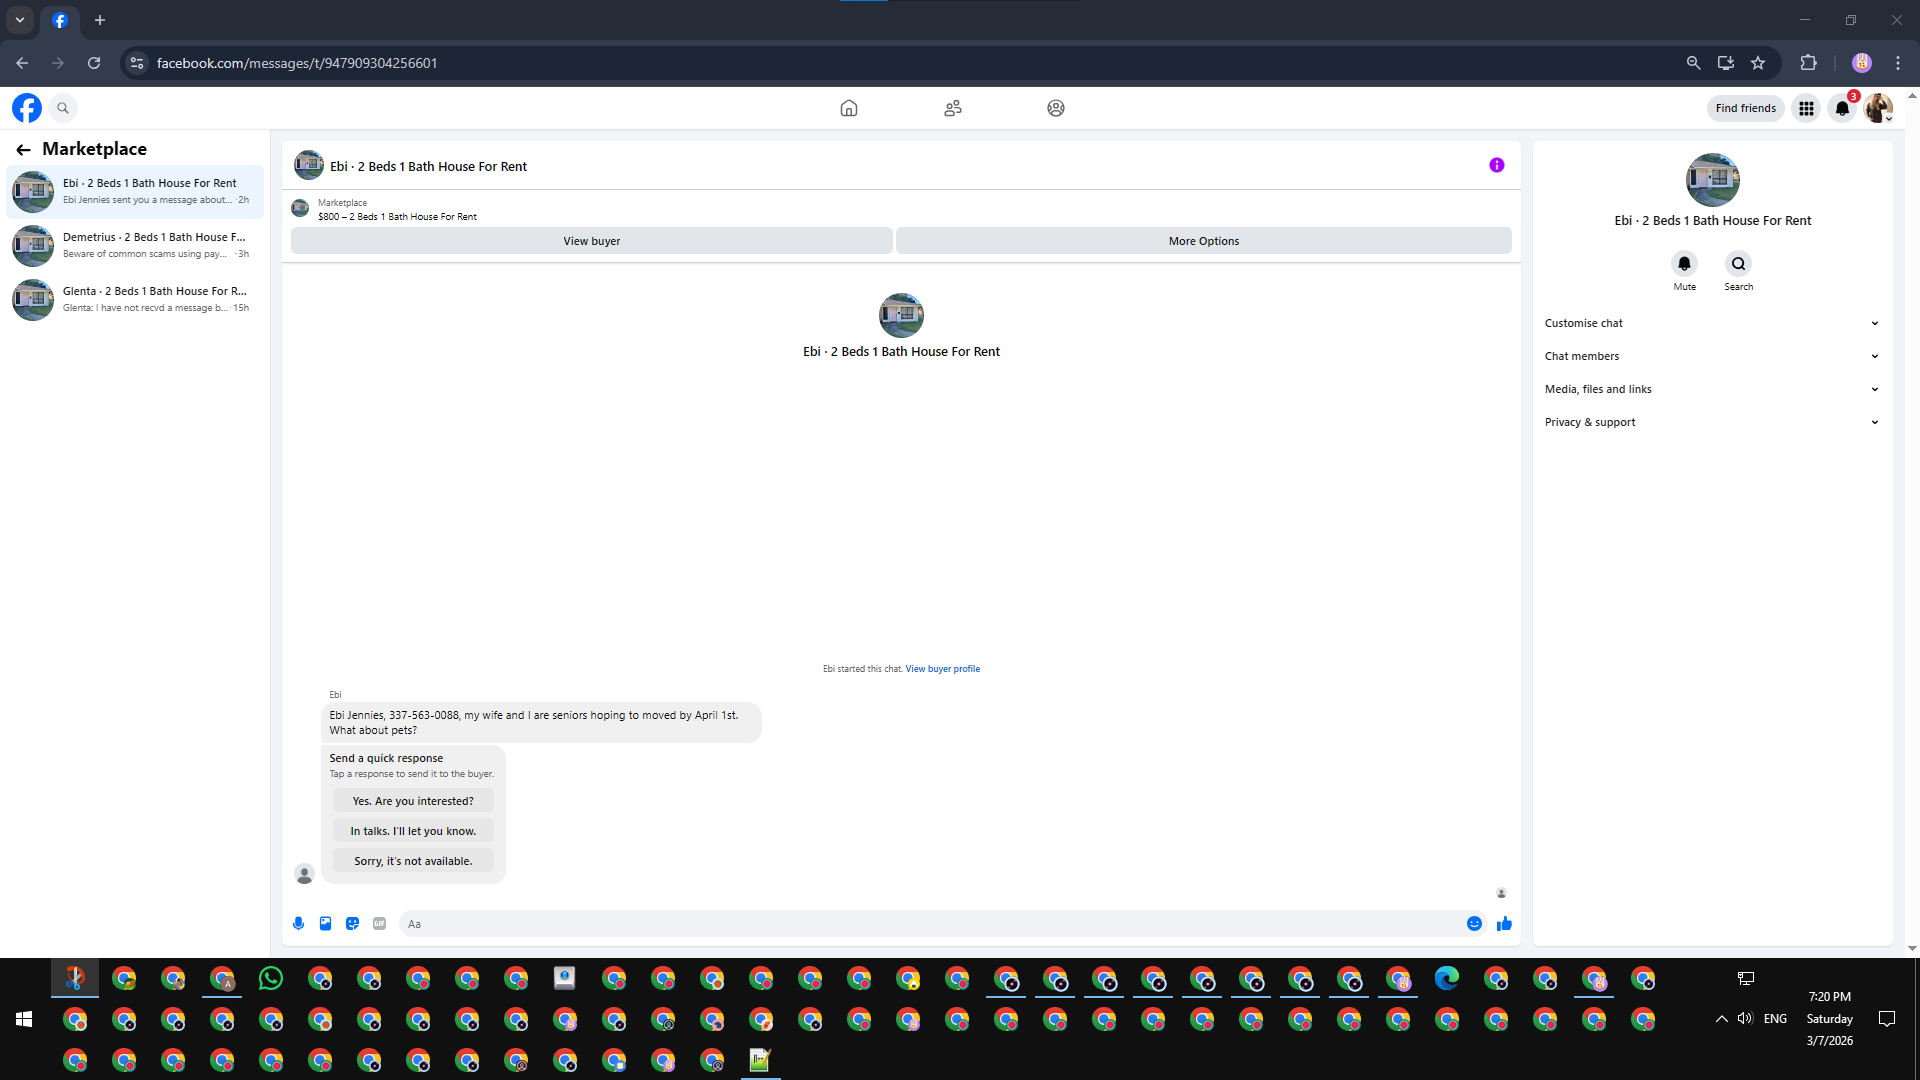
Task: Follow the View buyer profile link
Action: [943, 669]
